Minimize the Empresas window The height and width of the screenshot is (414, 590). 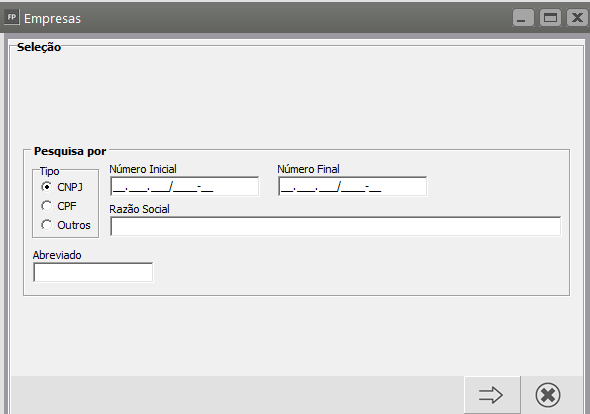tap(523, 18)
